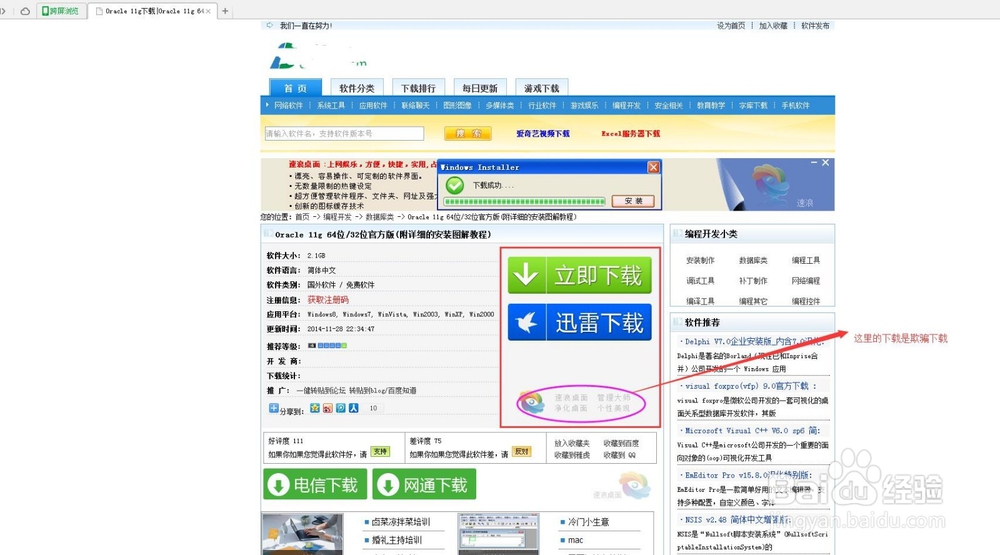Select 编程开发 in the blue category bar

pos(626,105)
